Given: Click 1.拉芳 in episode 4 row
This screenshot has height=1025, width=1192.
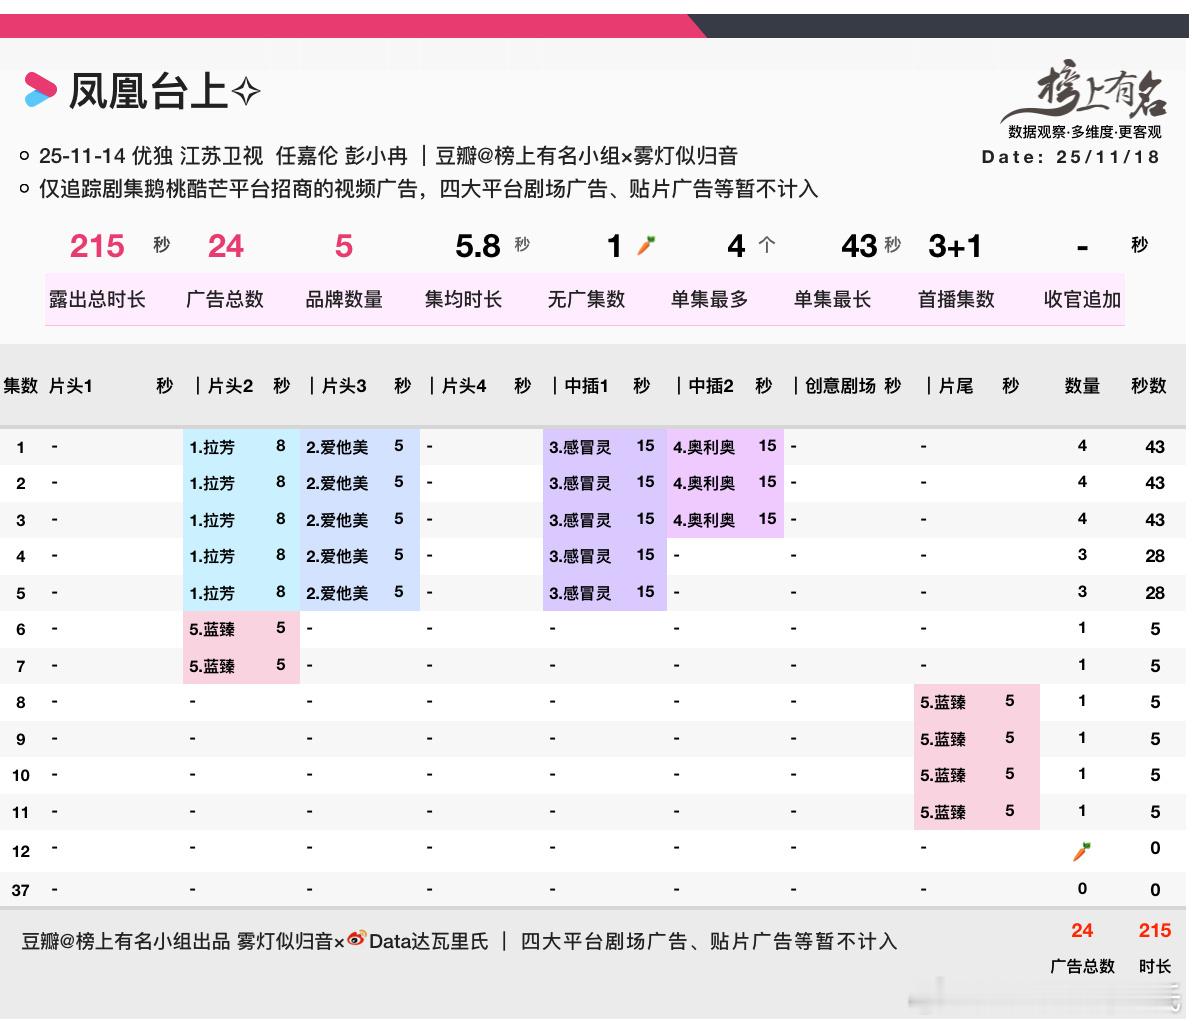Looking at the screenshot, I should (x=212, y=556).
